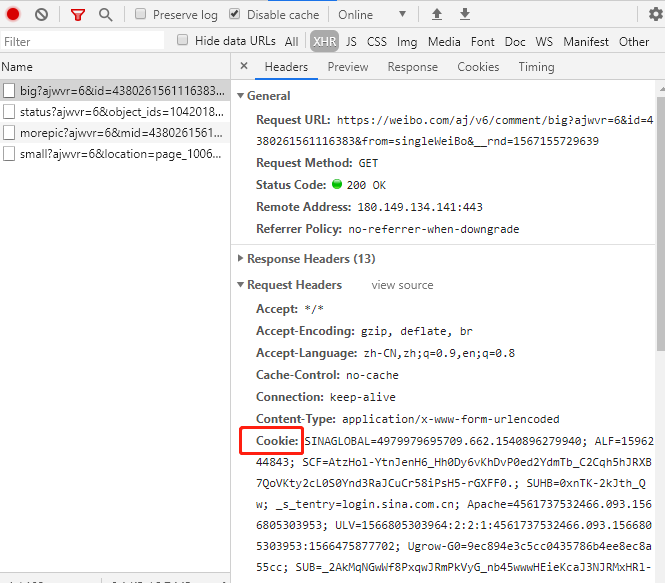Select big?ajwvr request row icon
Image resolution: width=665 pixels, height=583 pixels.
[9, 90]
